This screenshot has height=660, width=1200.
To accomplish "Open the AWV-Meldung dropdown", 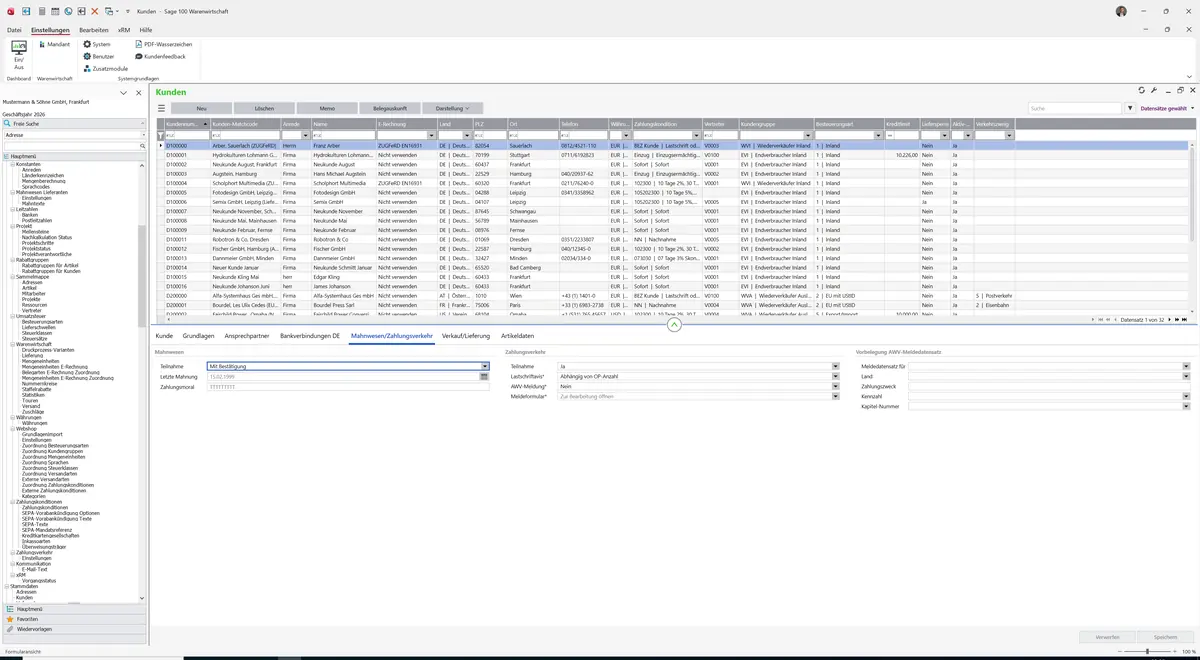I will (x=835, y=386).
